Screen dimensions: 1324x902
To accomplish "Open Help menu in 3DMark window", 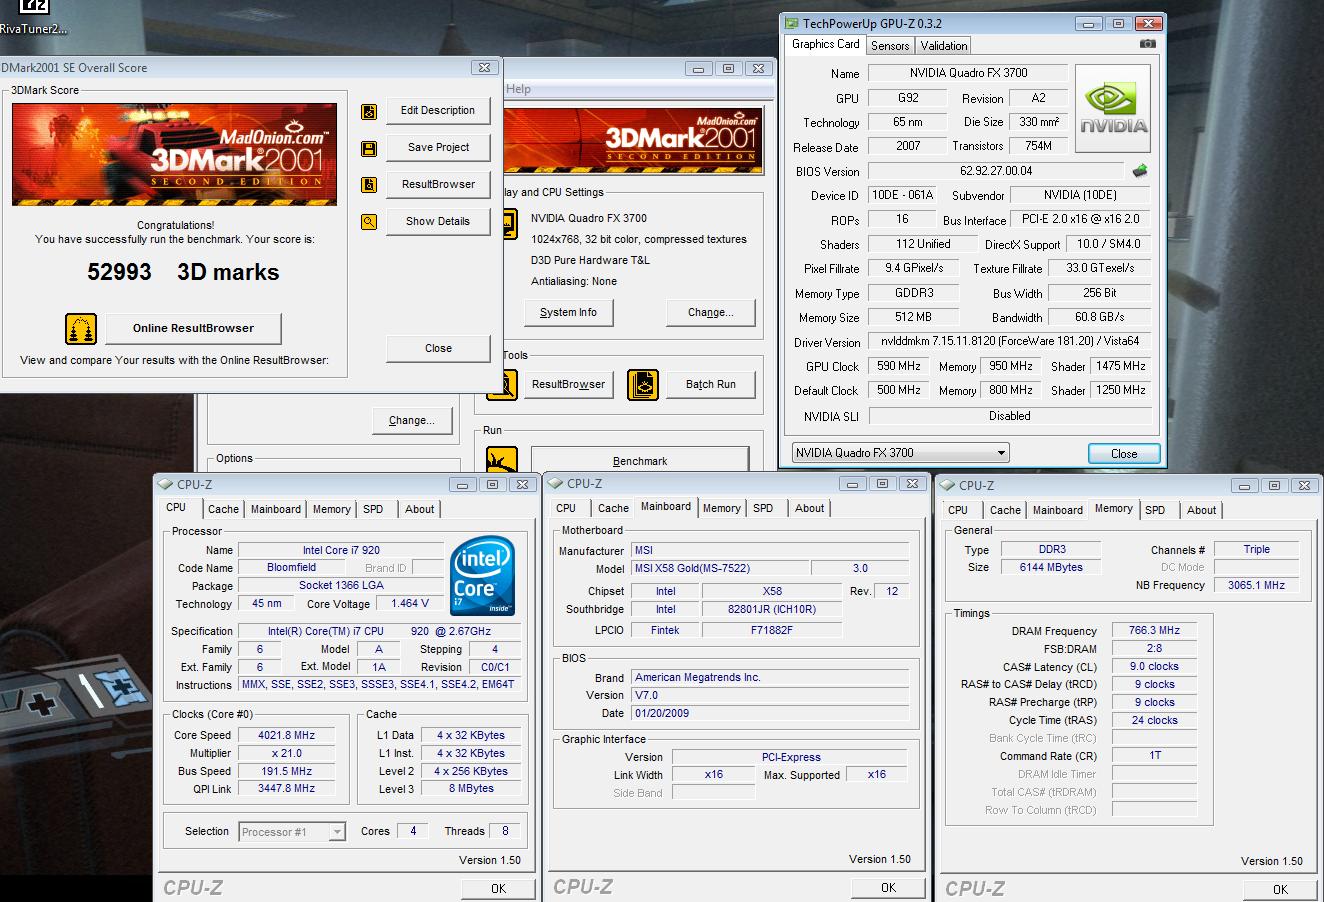I will pos(518,89).
